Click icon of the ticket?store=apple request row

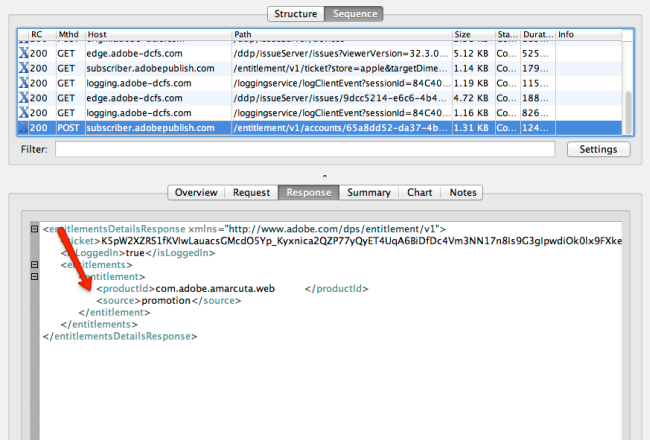(24, 68)
